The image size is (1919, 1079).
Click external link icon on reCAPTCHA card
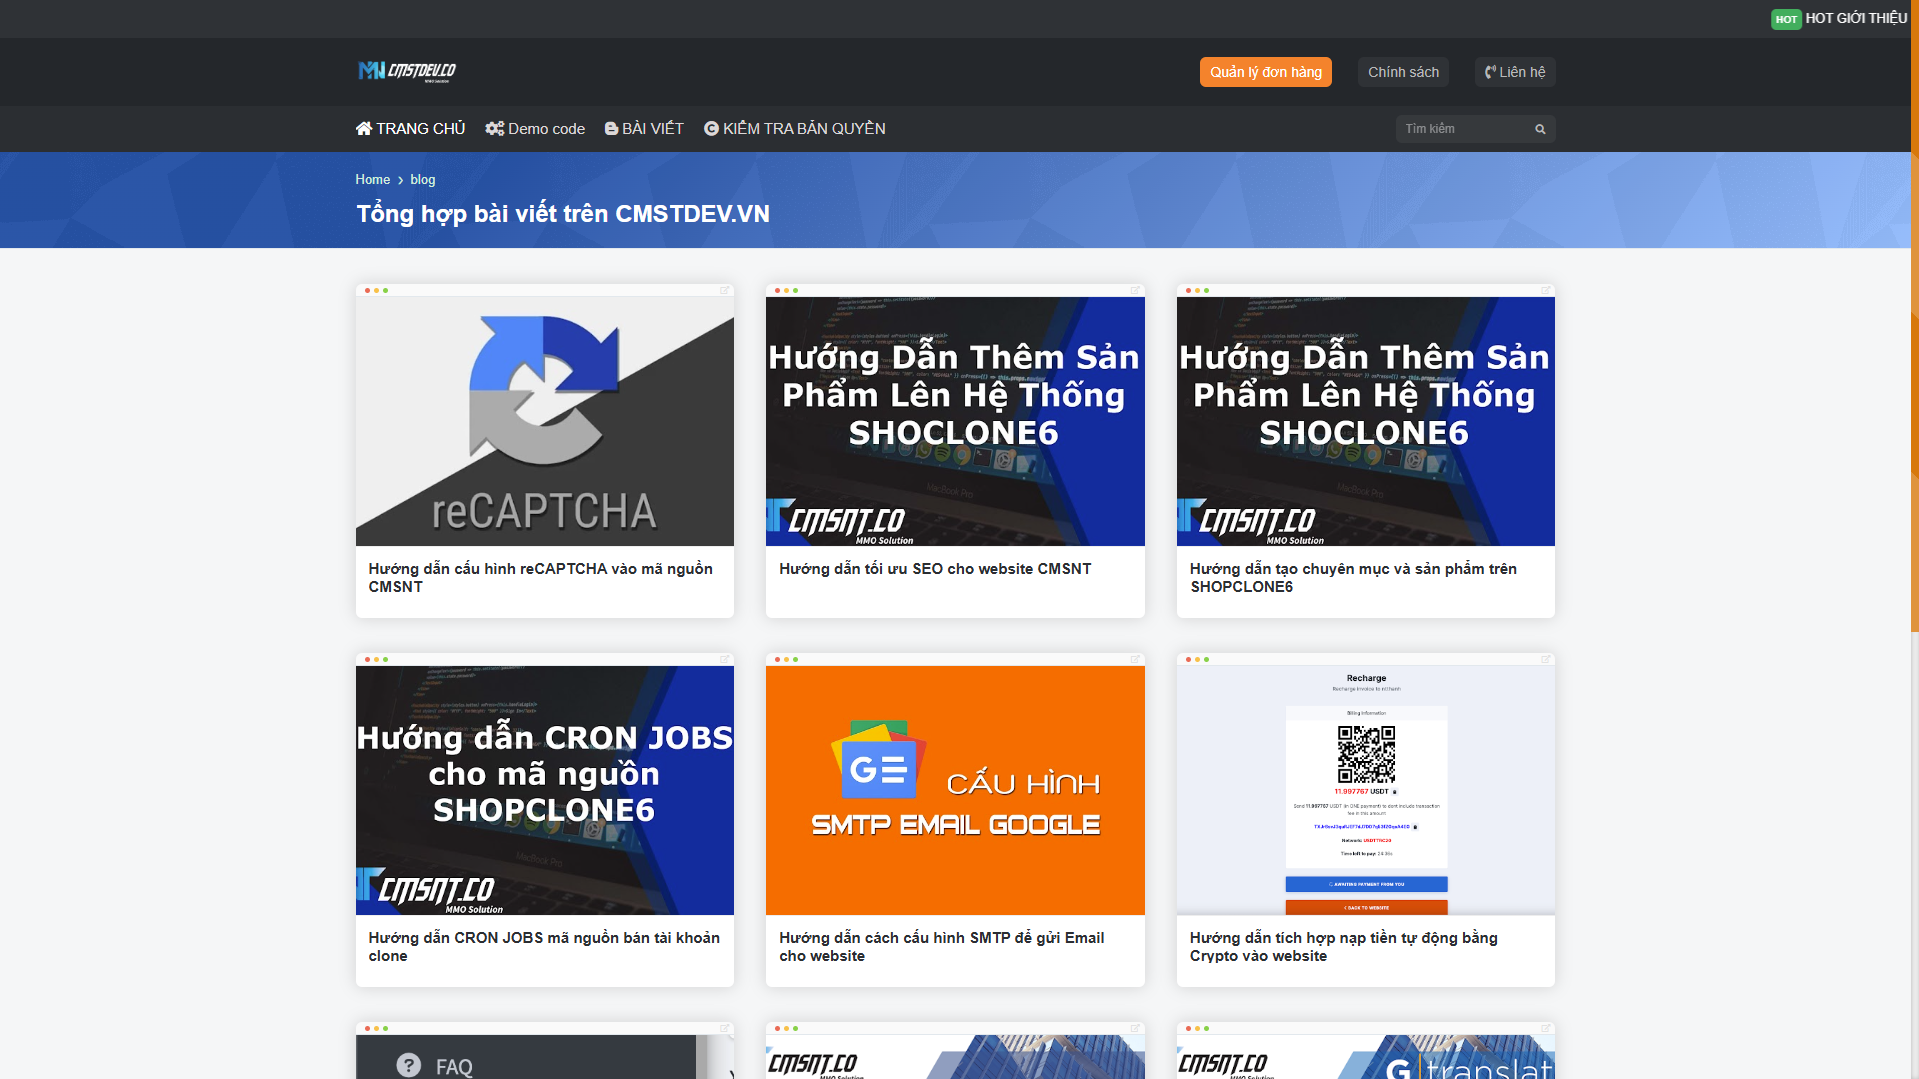(725, 291)
